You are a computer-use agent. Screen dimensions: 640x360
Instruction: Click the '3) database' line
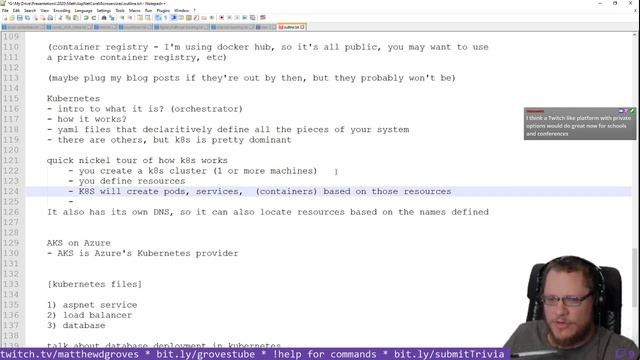click(76, 325)
